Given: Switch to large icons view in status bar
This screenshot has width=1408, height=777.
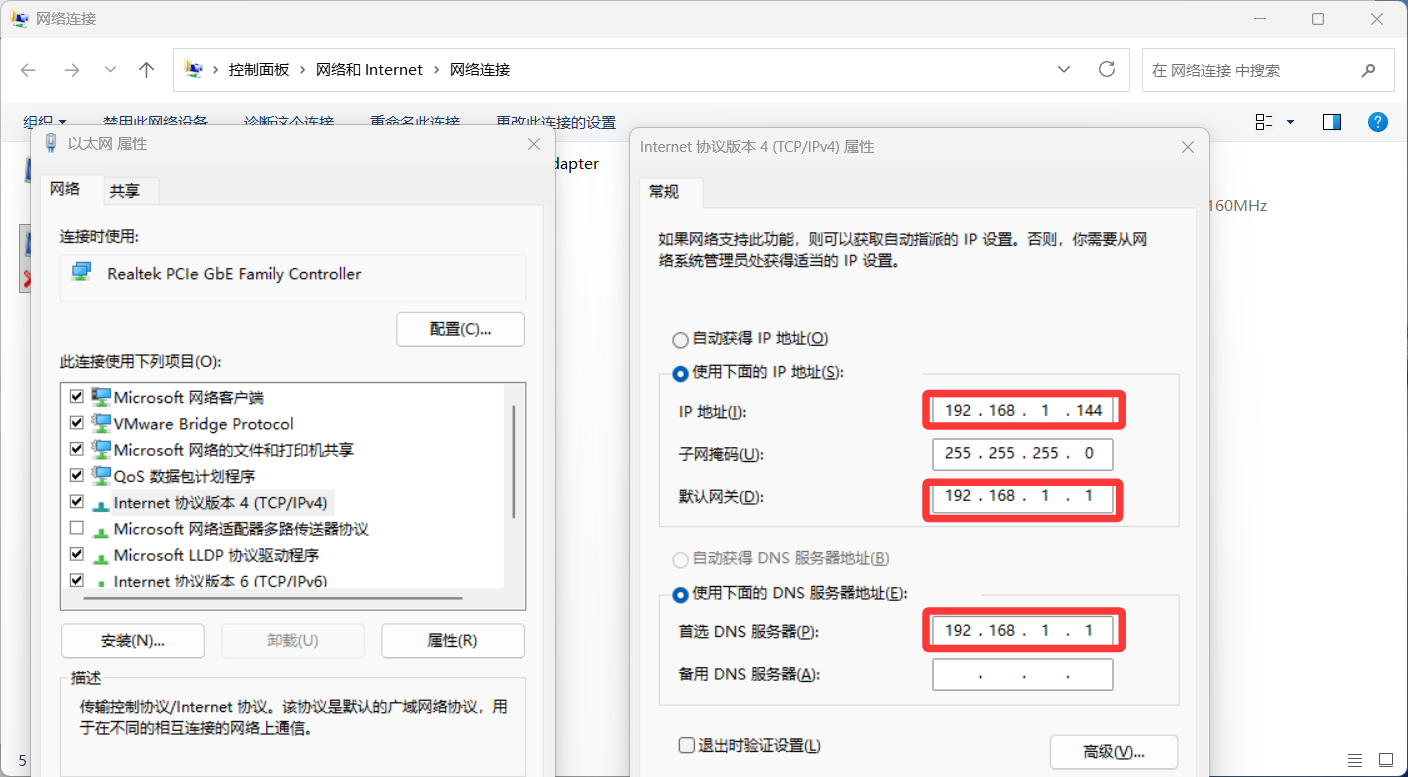Looking at the screenshot, I should (x=1385, y=760).
